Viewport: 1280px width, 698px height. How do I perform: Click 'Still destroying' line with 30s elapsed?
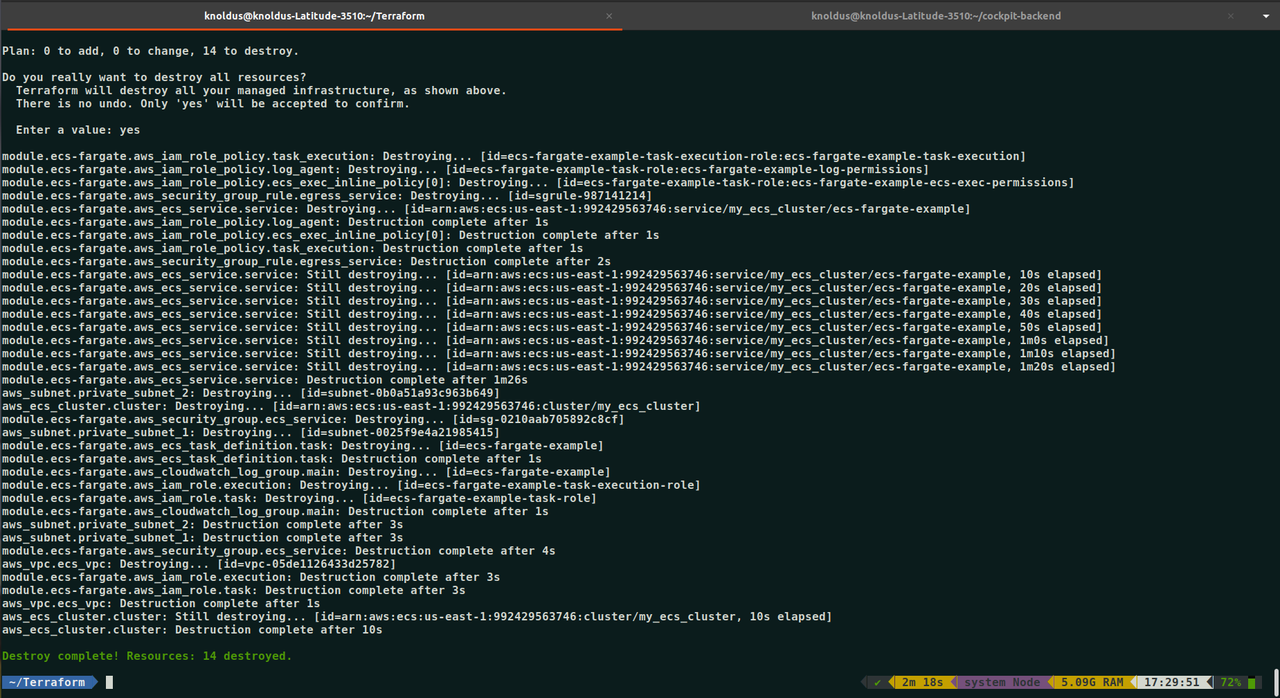tap(552, 301)
